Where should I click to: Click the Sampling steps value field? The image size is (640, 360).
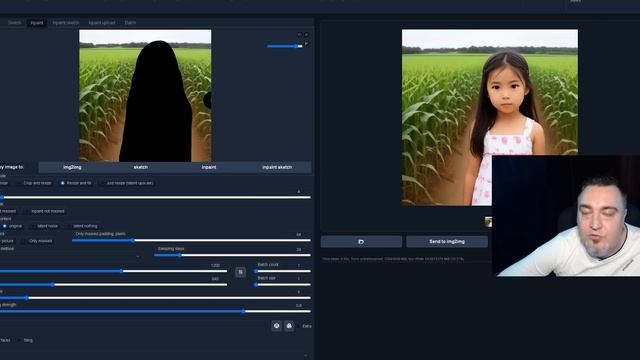point(299,249)
